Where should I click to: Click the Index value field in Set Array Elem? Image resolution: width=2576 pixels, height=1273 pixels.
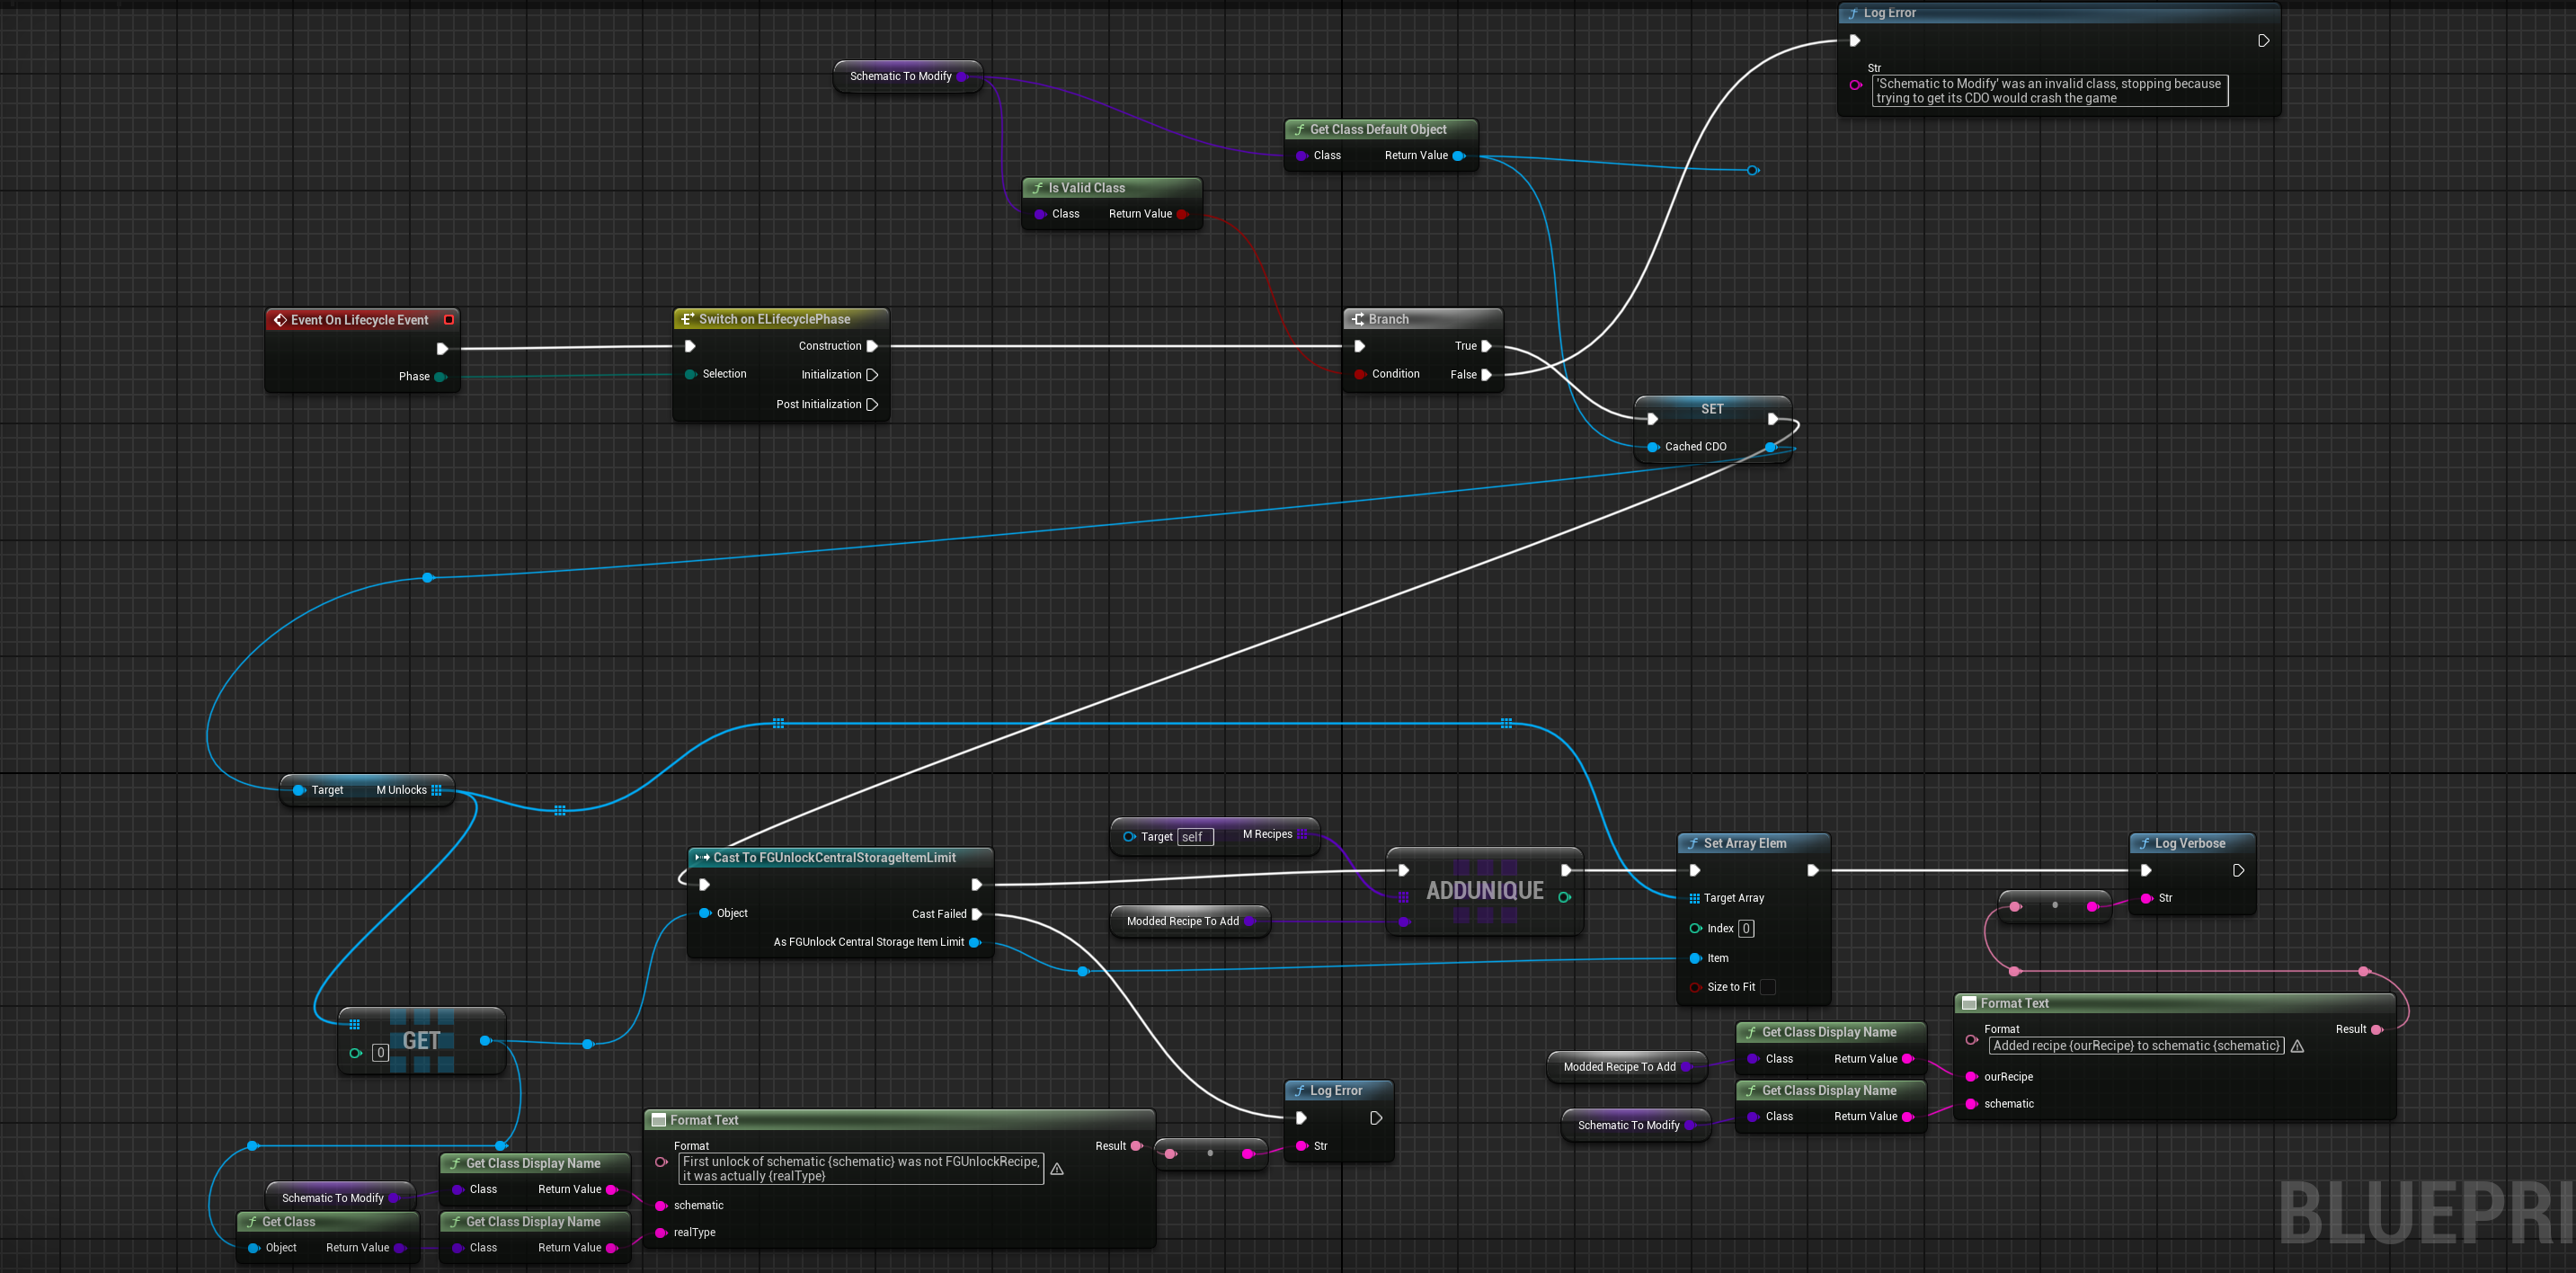[1746, 929]
